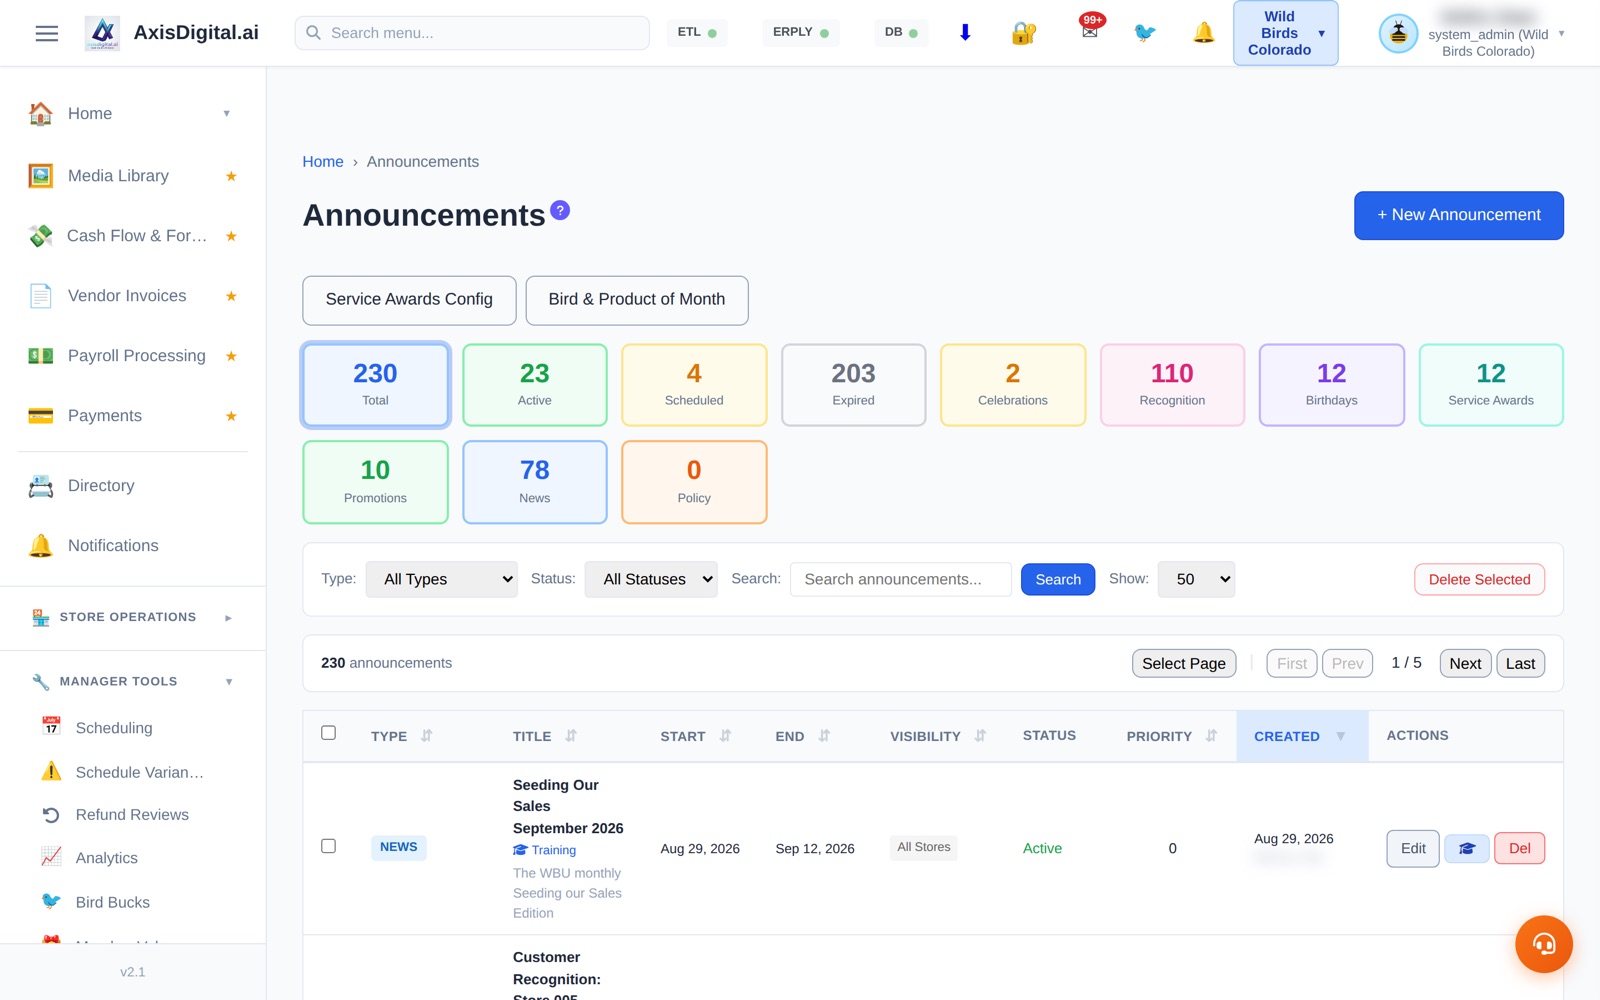This screenshot has width=1600, height=1000.
Task: Create a New Announcement
Action: click(1458, 215)
